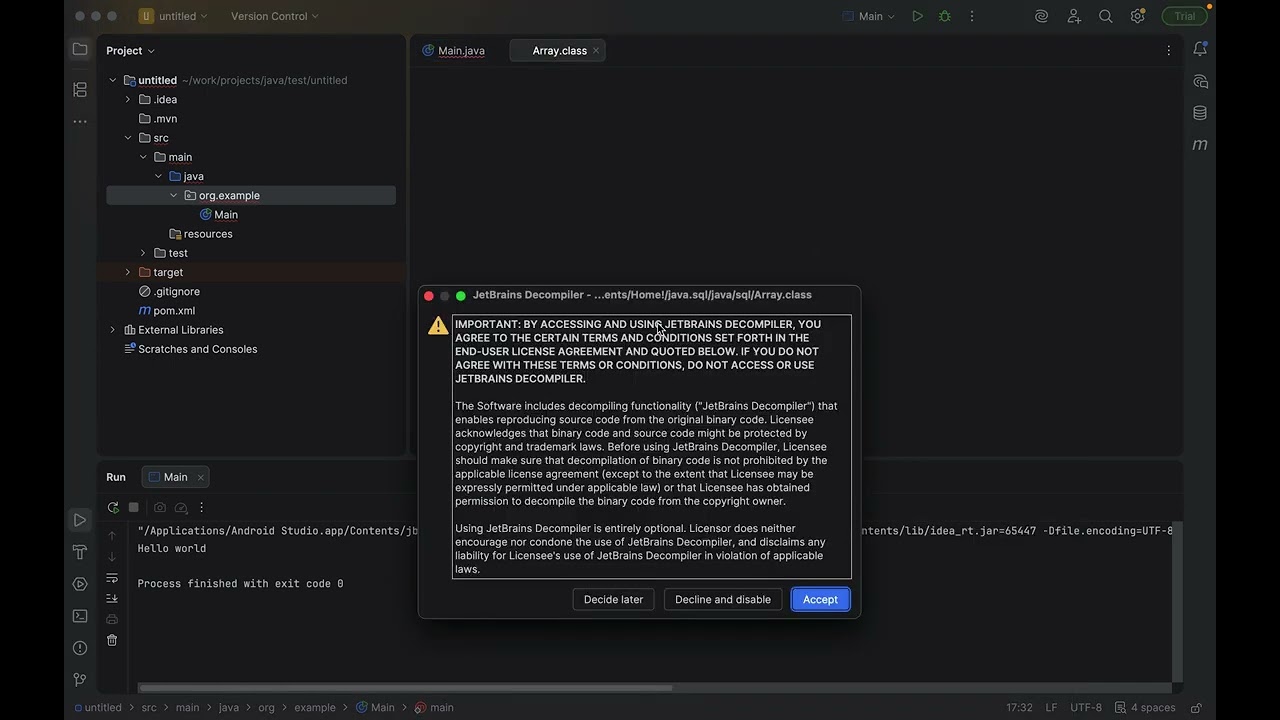Open the Version Control dropdown
The height and width of the screenshot is (720, 1280).
(275, 16)
